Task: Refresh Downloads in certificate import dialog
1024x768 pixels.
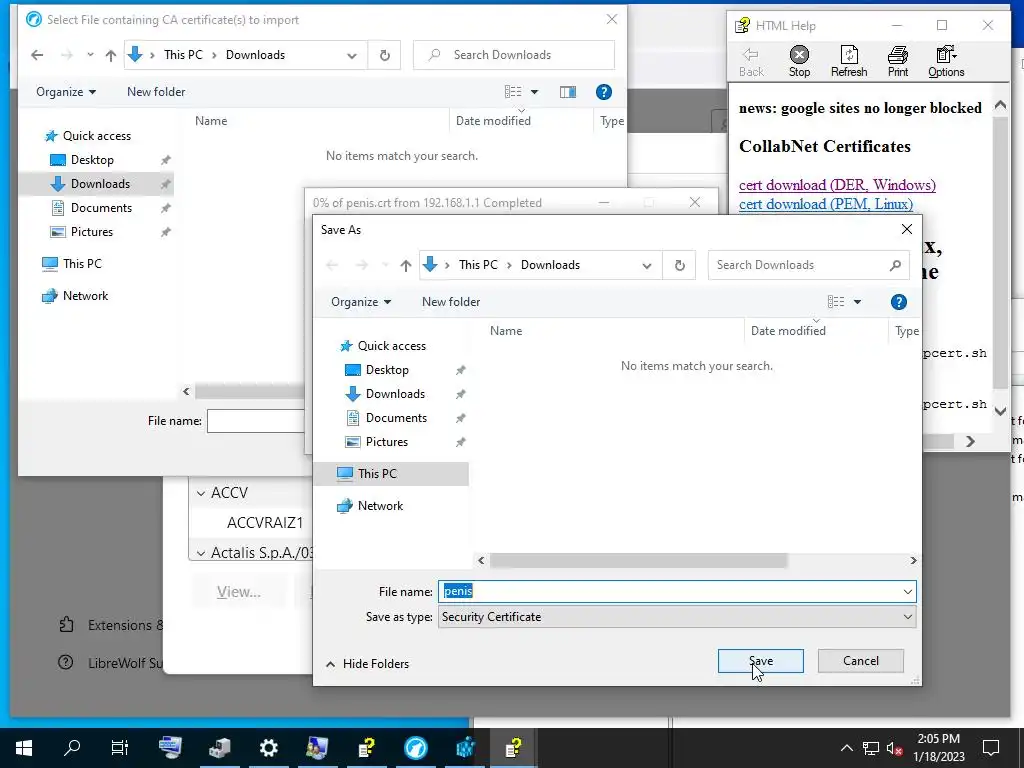Action: 385,56
